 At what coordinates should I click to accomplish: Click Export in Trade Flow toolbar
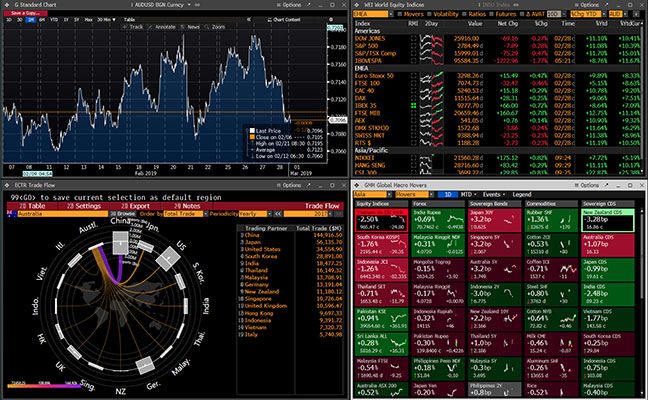pos(135,206)
